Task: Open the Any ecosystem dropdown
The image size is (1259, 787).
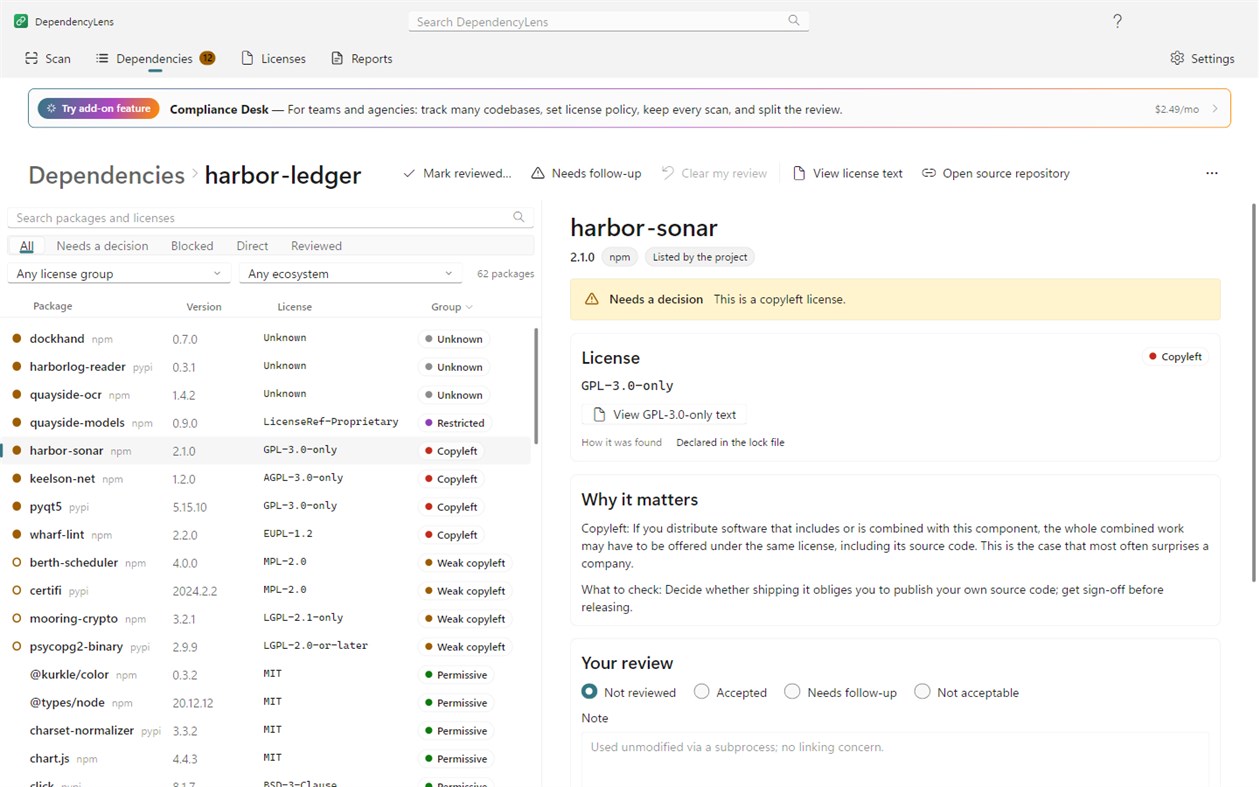Action: [350, 273]
